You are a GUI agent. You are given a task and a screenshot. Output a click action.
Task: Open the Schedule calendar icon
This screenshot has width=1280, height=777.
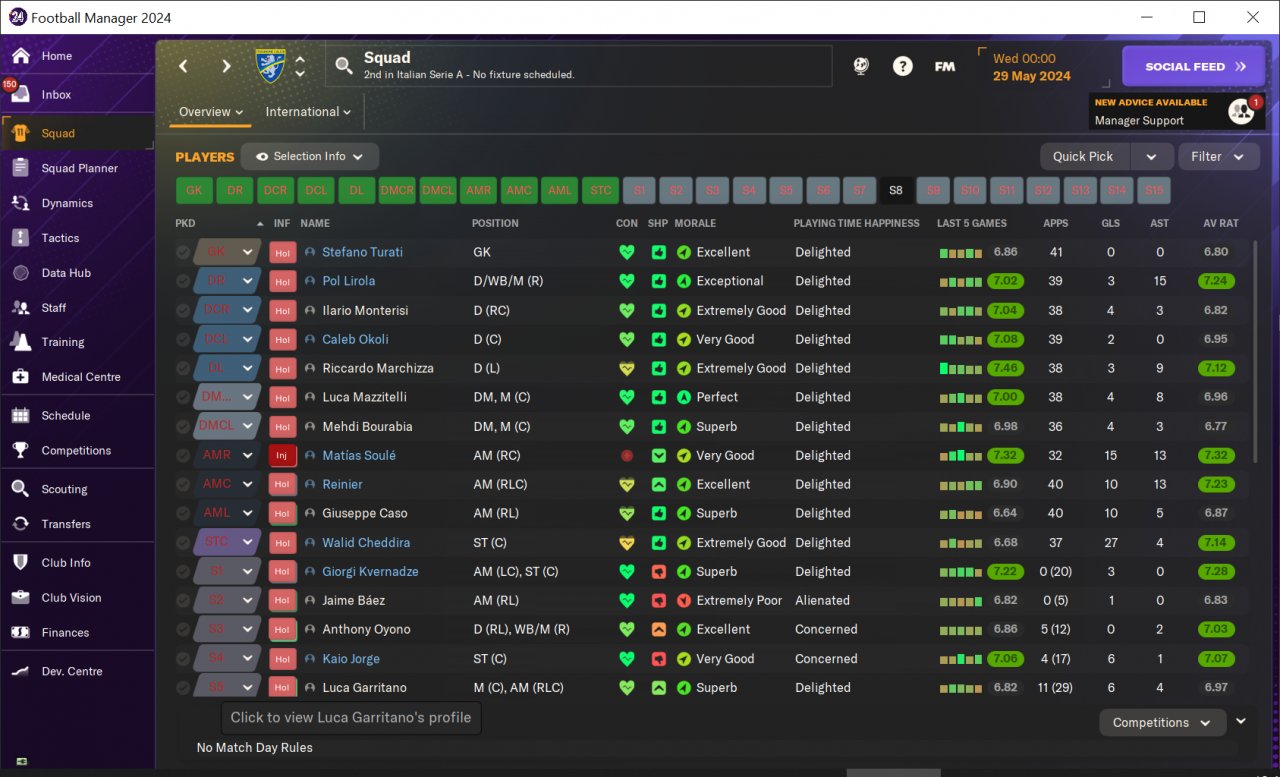click(20, 415)
